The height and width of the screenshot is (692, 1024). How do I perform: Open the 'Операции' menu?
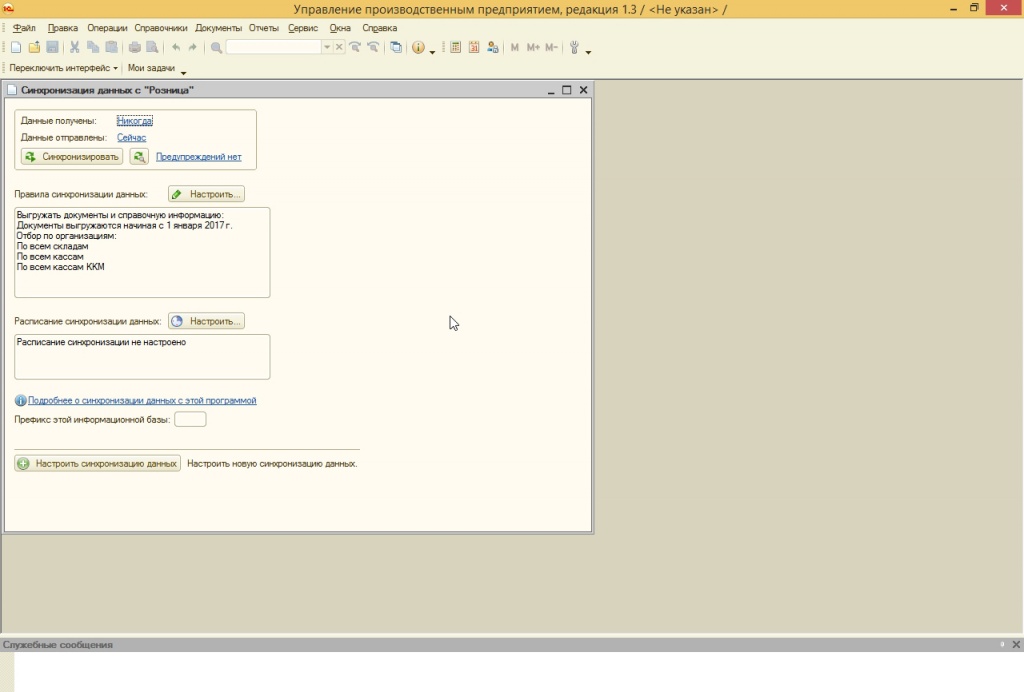(x=107, y=28)
